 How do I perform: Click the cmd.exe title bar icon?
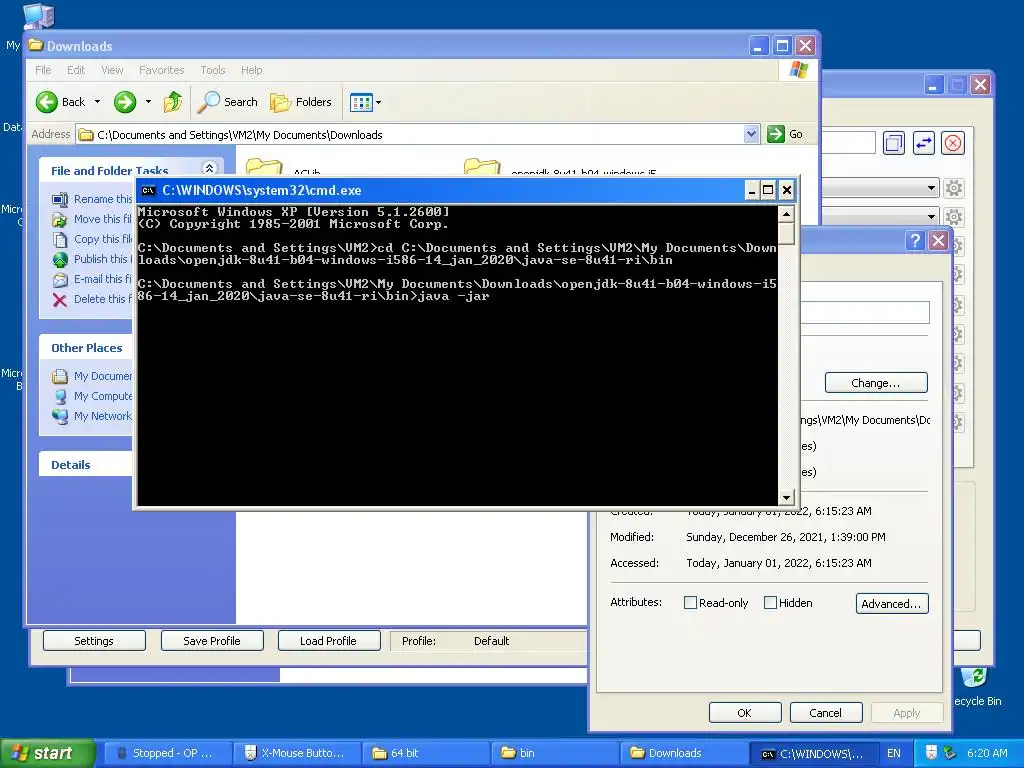coord(148,191)
